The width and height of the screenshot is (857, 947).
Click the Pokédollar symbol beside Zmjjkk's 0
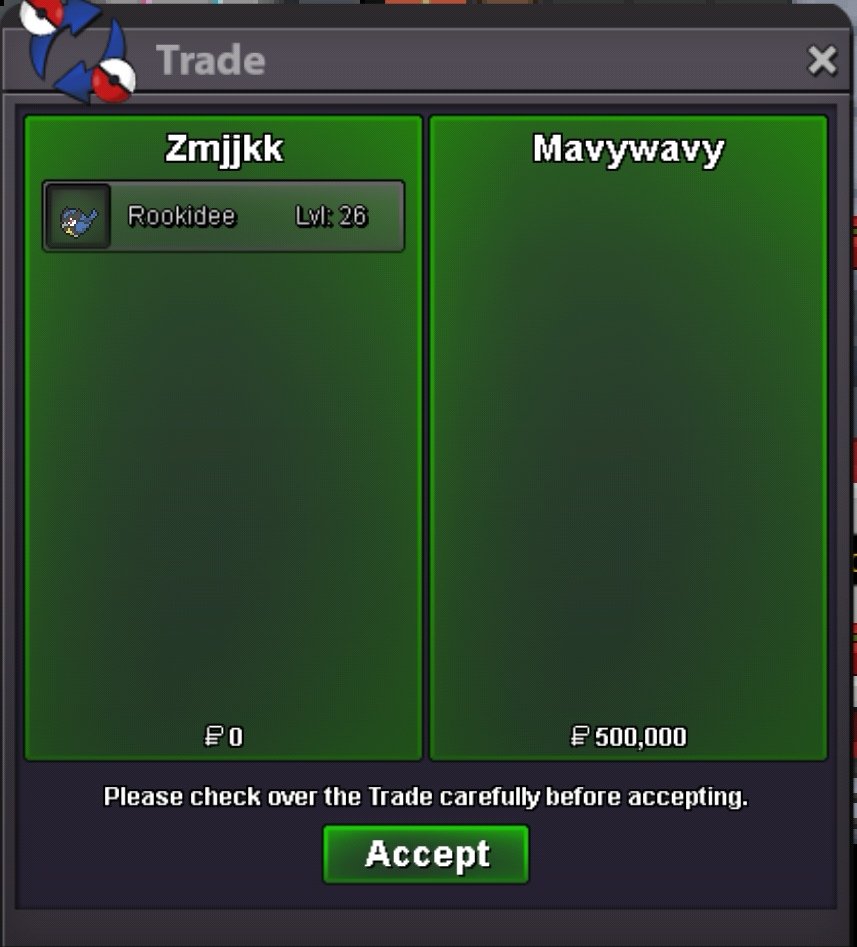tap(214, 736)
